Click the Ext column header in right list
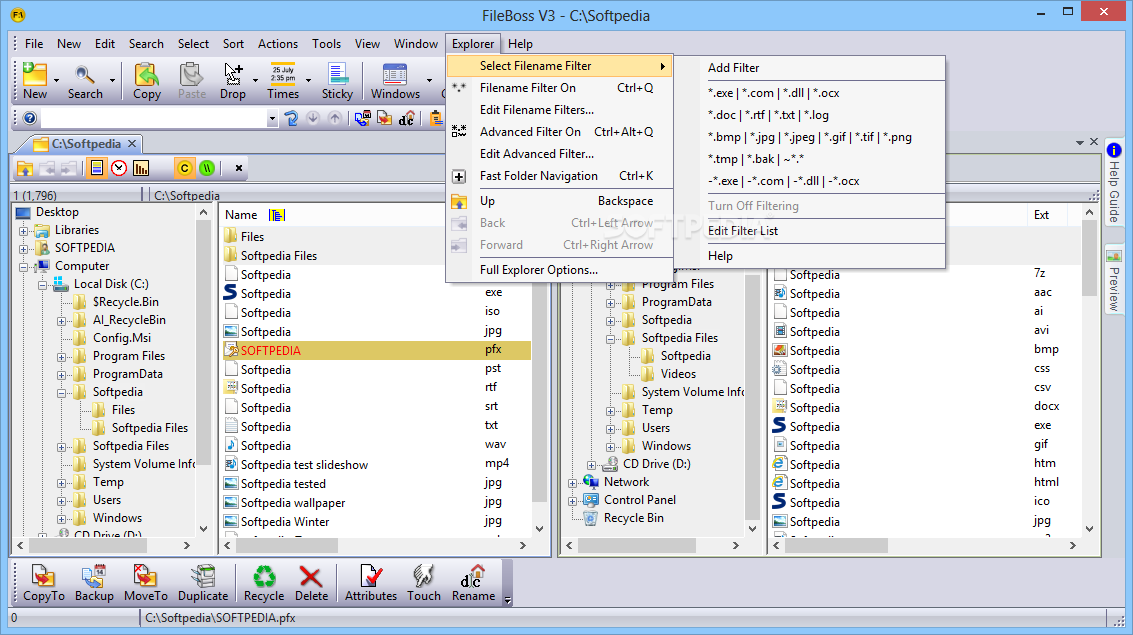Image resolution: width=1133 pixels, height=635 pixels. [x=1041, y=215]
